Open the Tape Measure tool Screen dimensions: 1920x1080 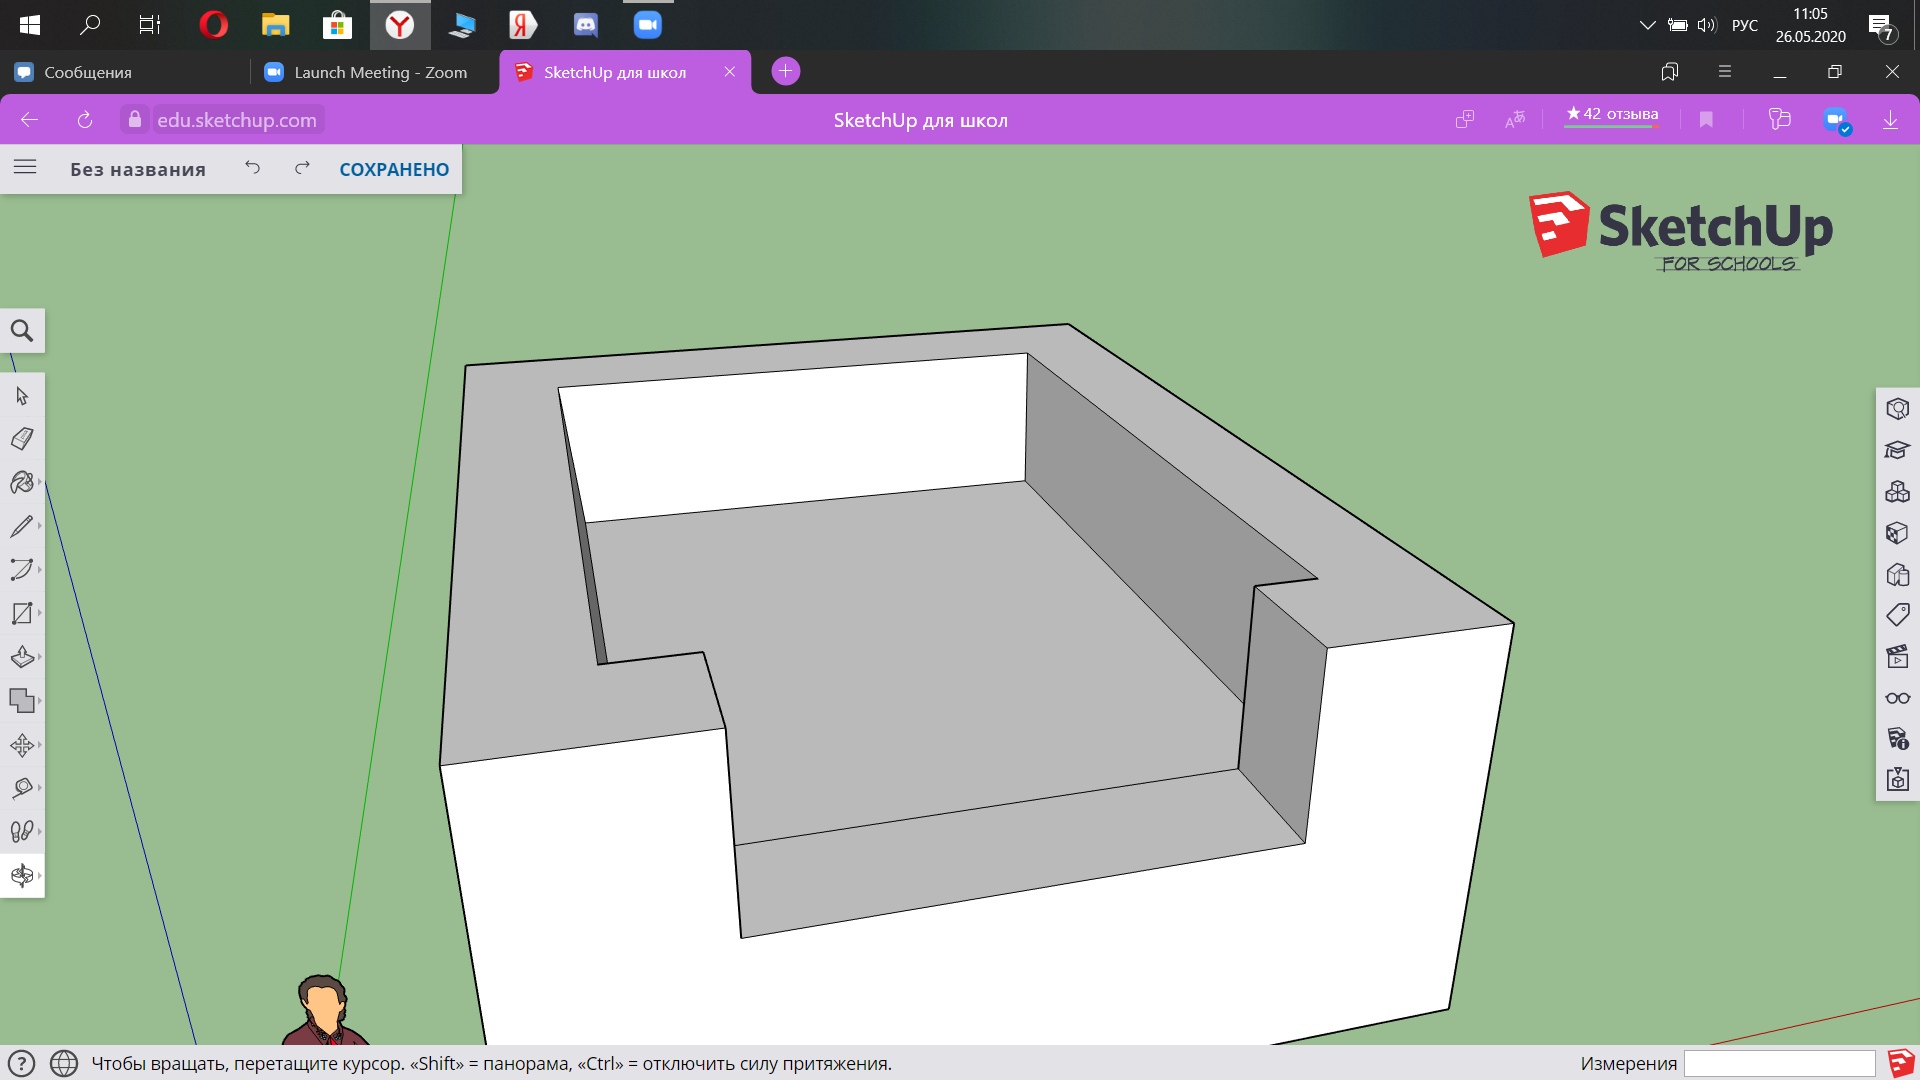[22, 788]
